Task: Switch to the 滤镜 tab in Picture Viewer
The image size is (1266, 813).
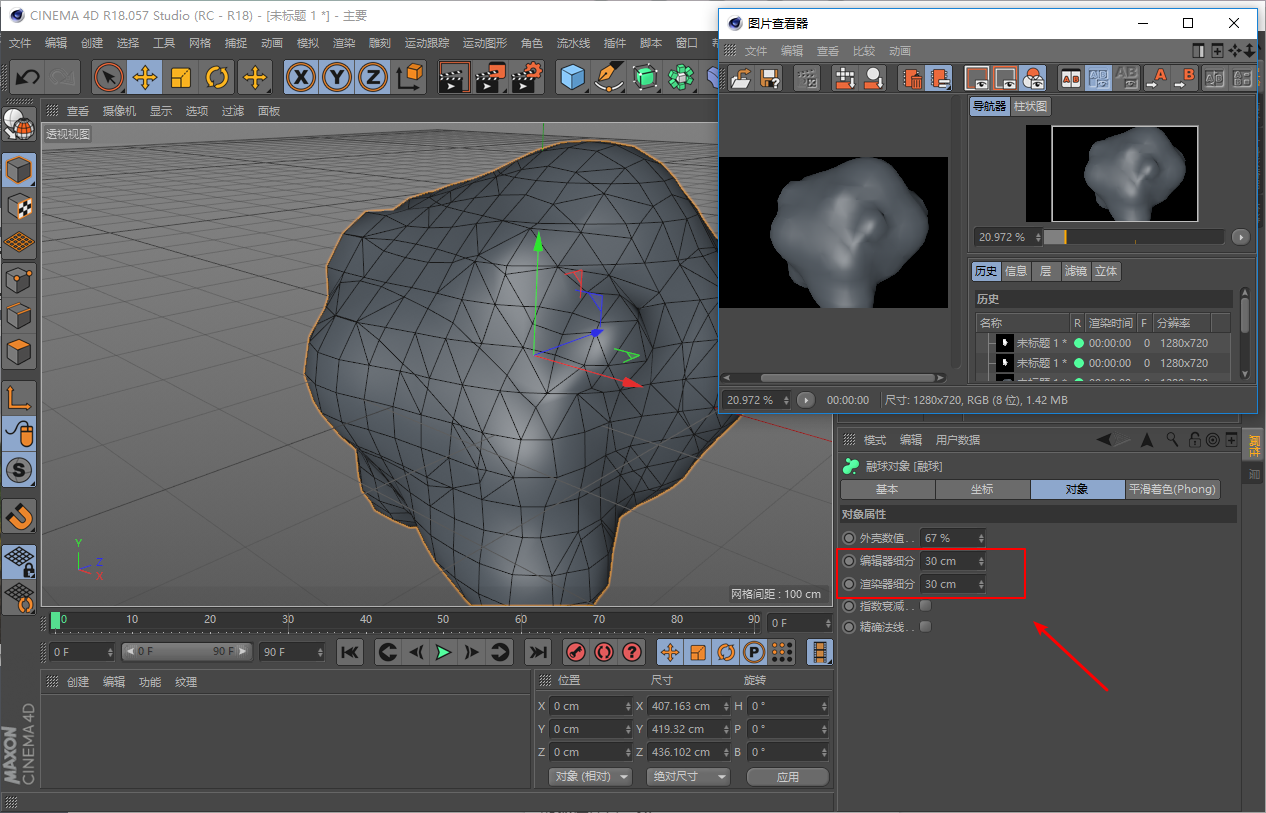Action: (x=1076, y=271)
